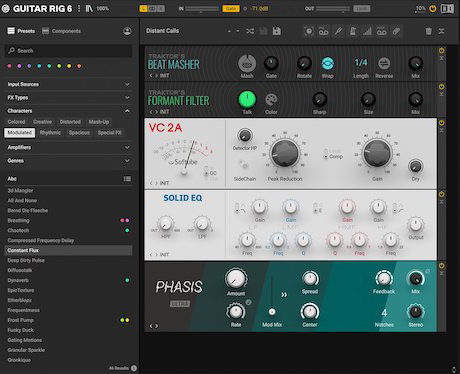460x374 pixels.
Task: Click the Phasis rate sync icon next to the Rate knob
Action: pyautogui.click(x=248, y=302)
